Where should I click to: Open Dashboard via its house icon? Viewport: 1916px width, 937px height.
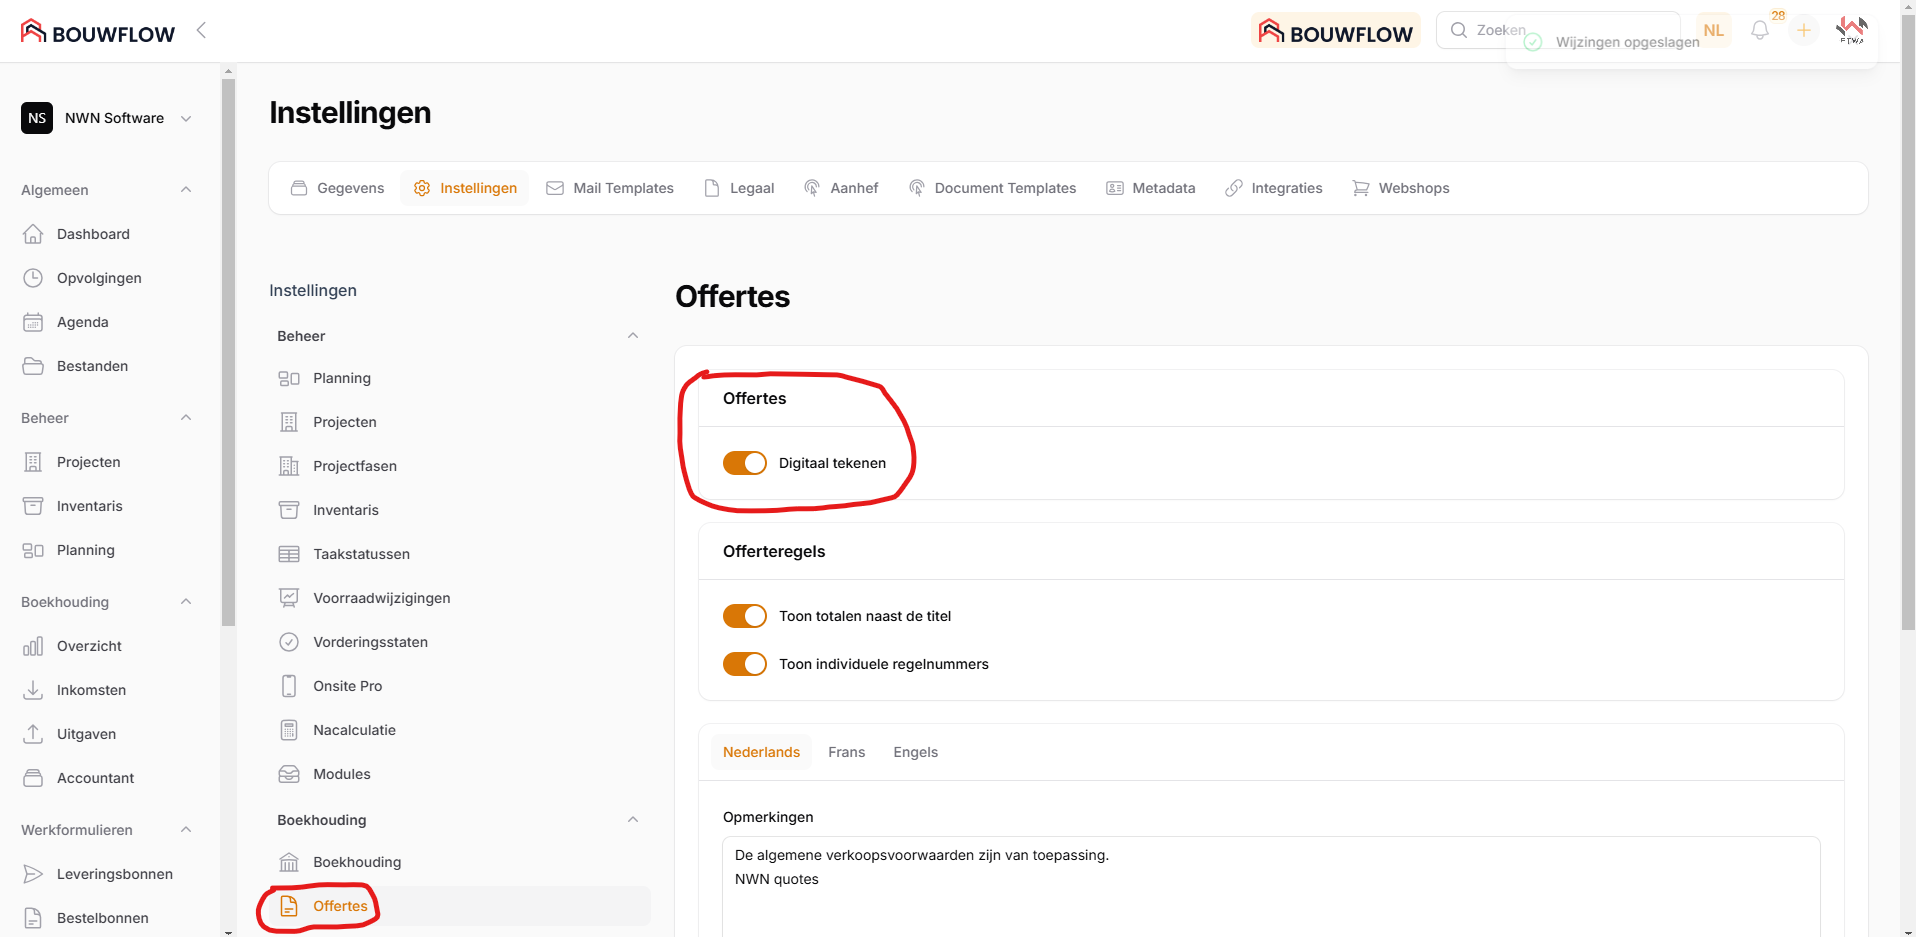point(33,234)
